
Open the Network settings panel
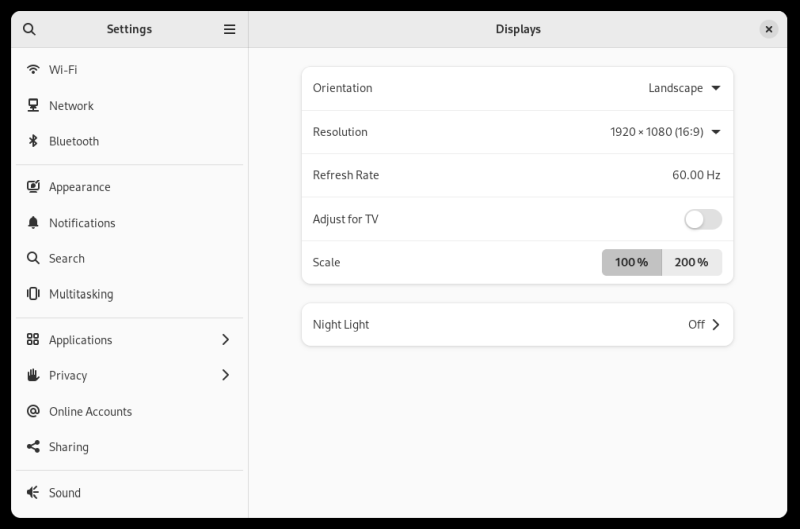pos(71,106)
